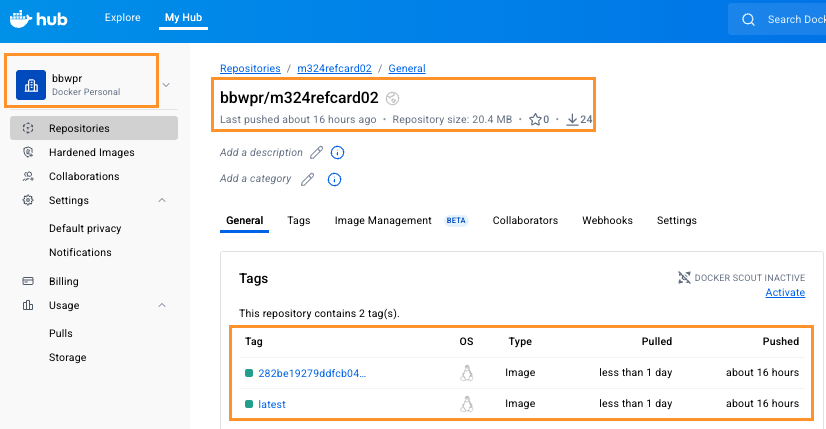Click the Linux penguin icon in 282be19279ddfcb04 row
The width and height of the screenshot is (826, 429).
[467, 373]
